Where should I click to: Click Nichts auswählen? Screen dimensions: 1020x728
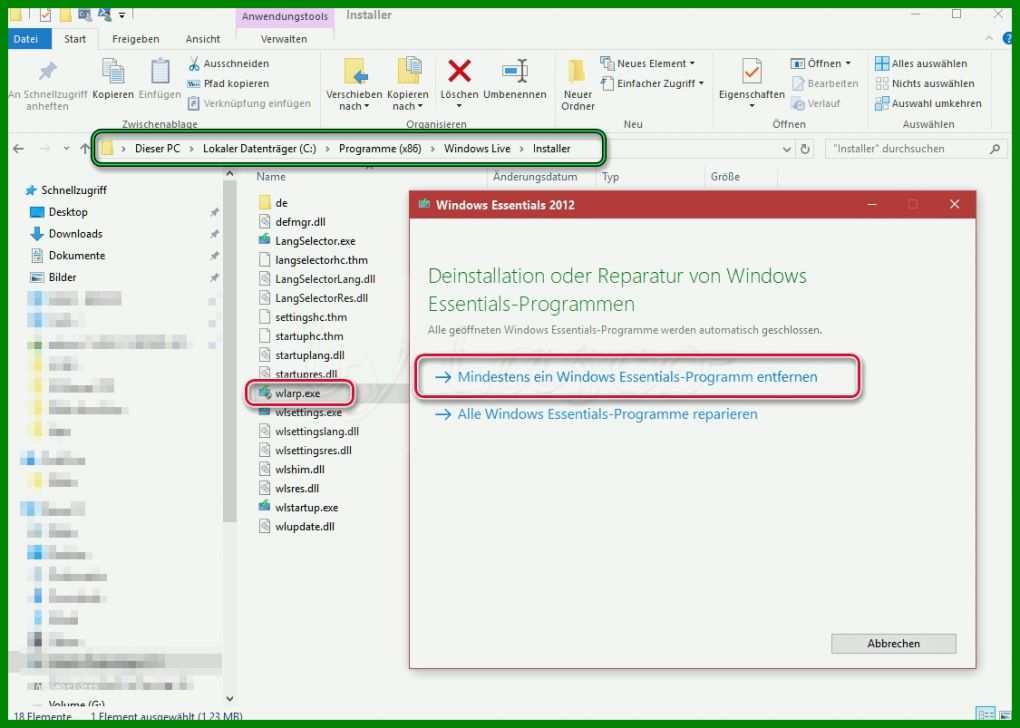[924, 83]
